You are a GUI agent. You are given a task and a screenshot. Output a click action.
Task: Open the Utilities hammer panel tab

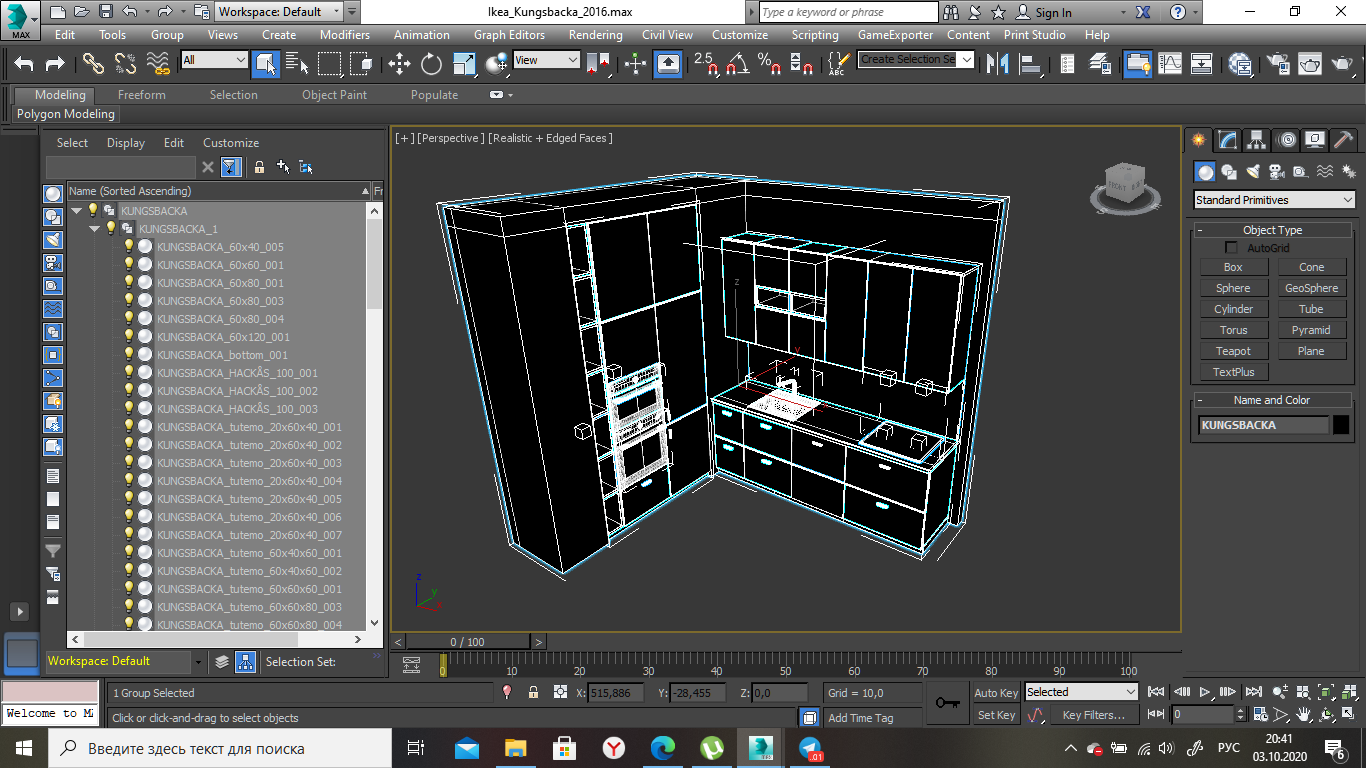[1345, 140]
